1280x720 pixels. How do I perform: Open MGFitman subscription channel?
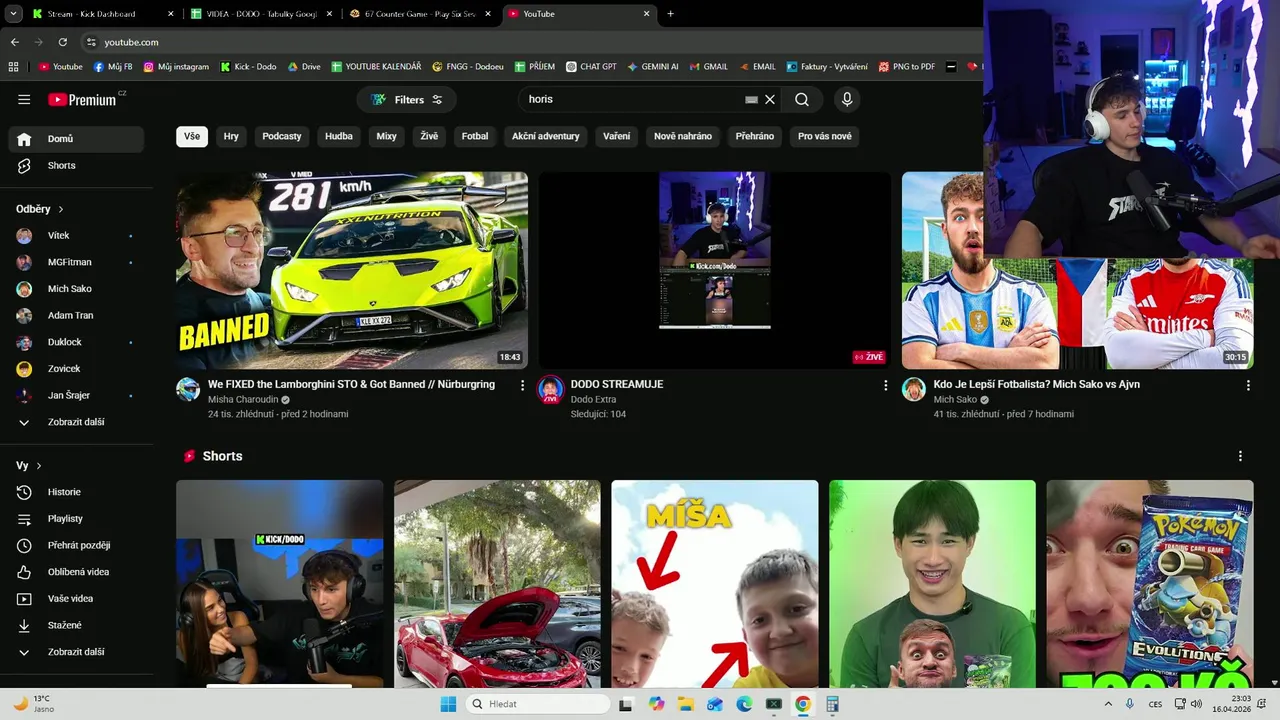click(76, 262)
